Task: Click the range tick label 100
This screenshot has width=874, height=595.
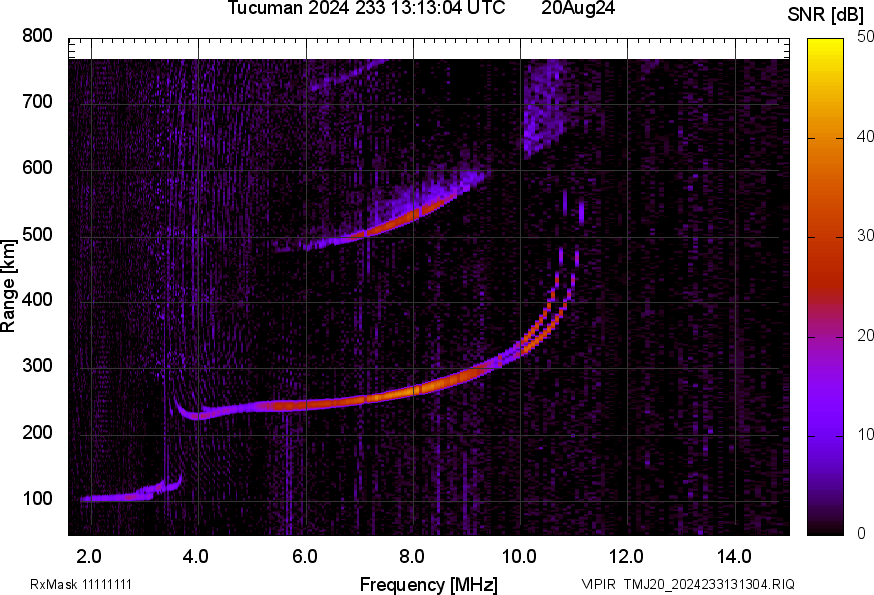Action: (37, 498)
